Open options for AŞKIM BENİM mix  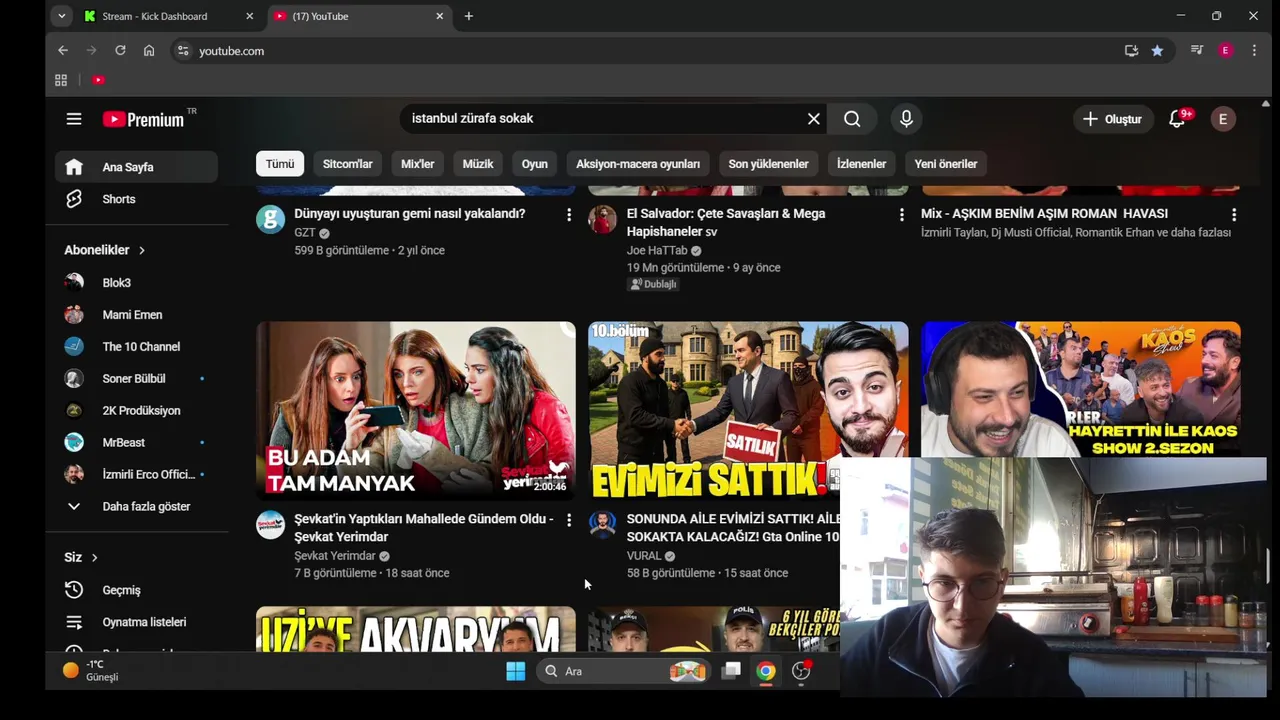click(x=1234, y=215)
